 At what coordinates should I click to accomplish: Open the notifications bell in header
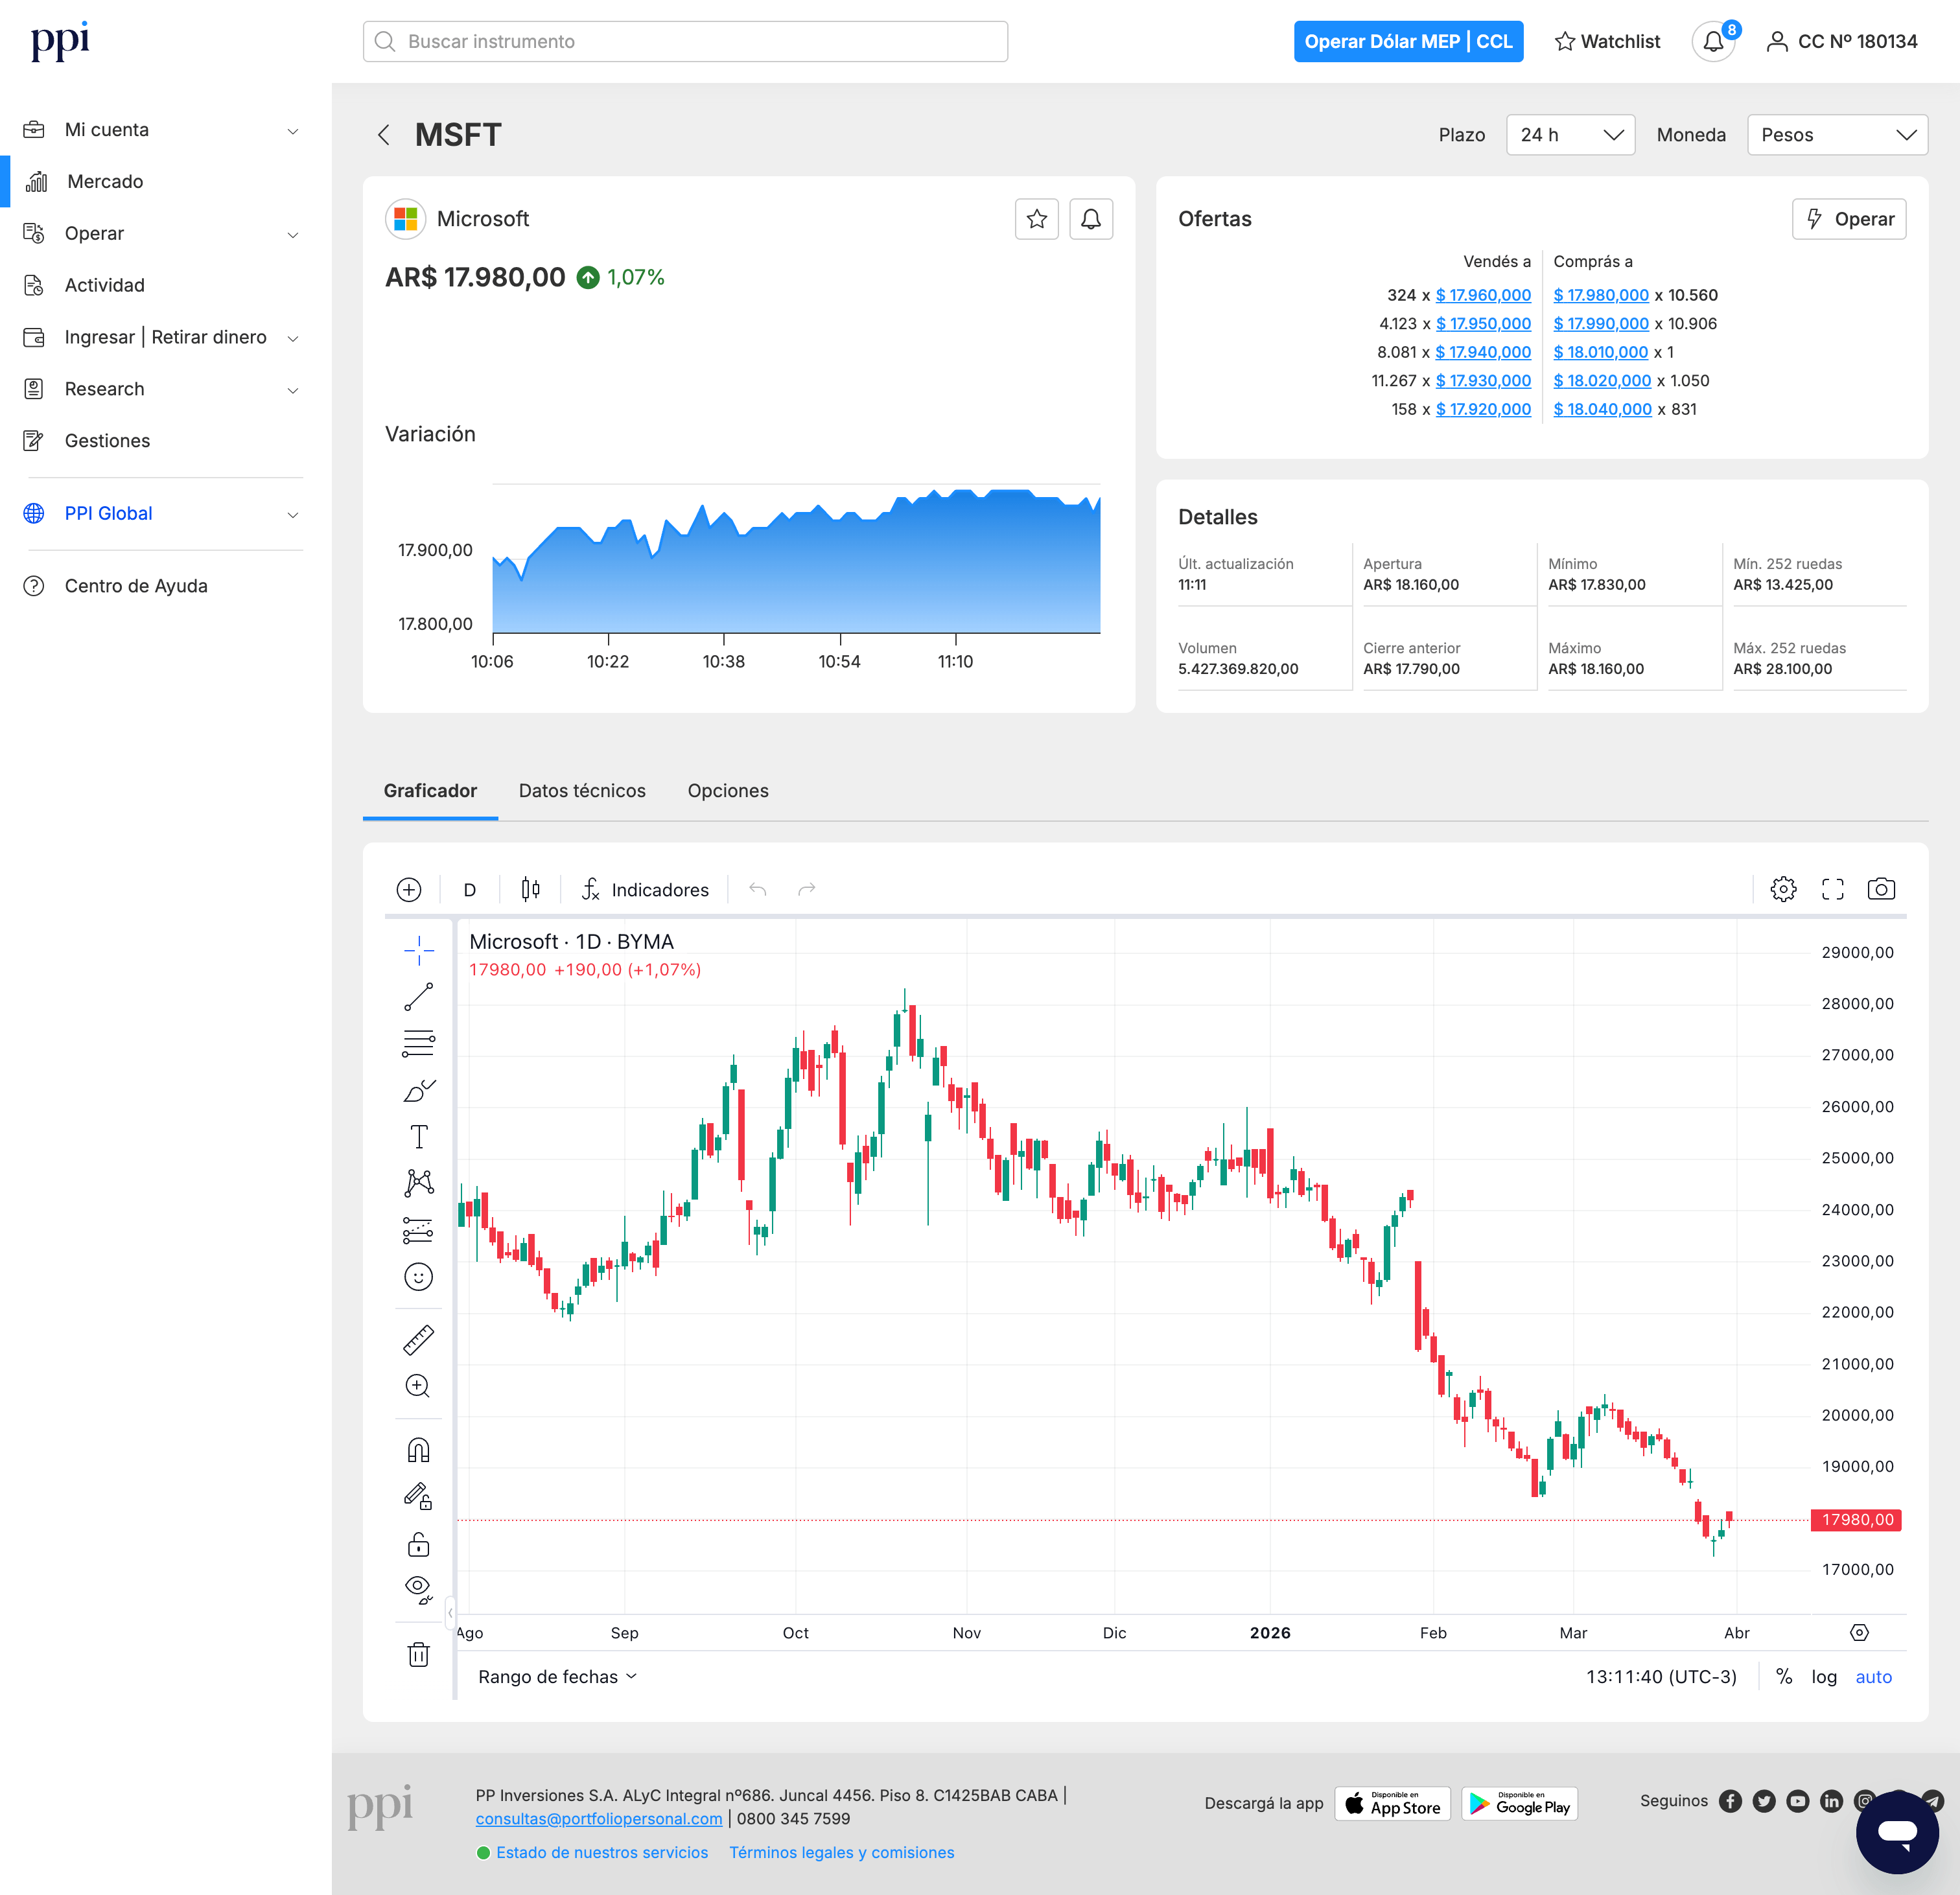click(1714, 42)
